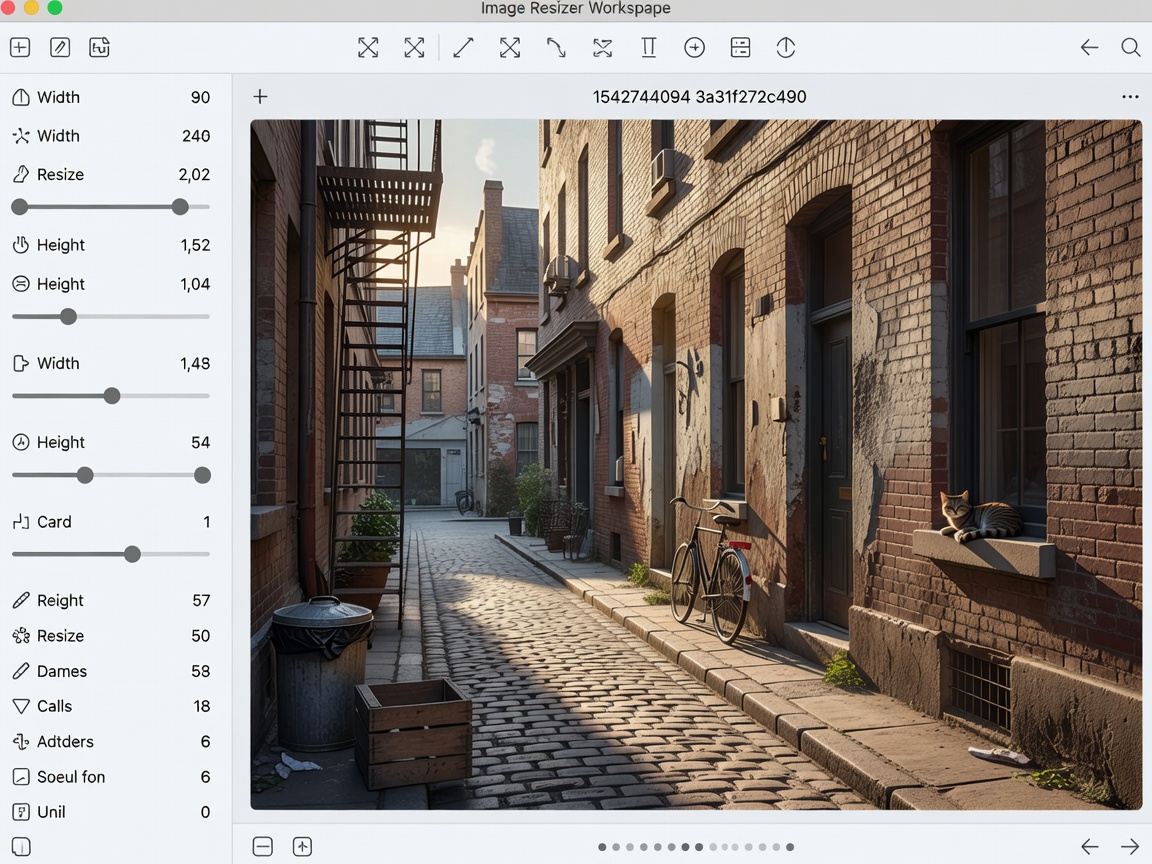1152x864 pixels.
Task: Click the Card row icon
Action: pyautogui.click(x=21, y=522)
